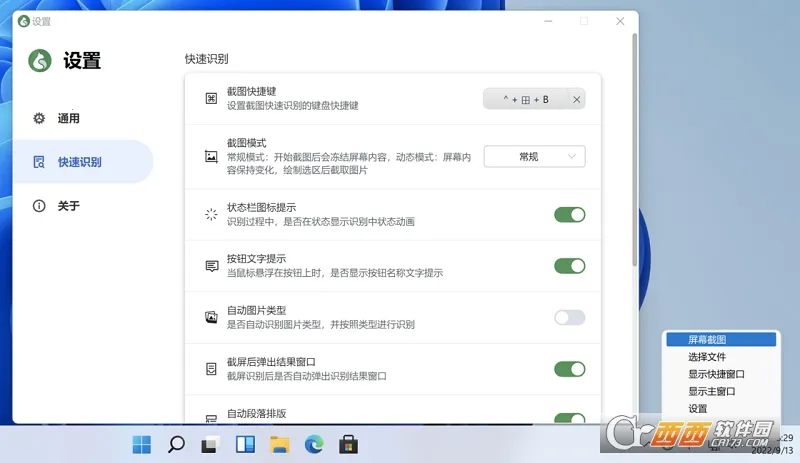
Task: Open the Windows Start button on taskbar
Action: coord(143,444)
